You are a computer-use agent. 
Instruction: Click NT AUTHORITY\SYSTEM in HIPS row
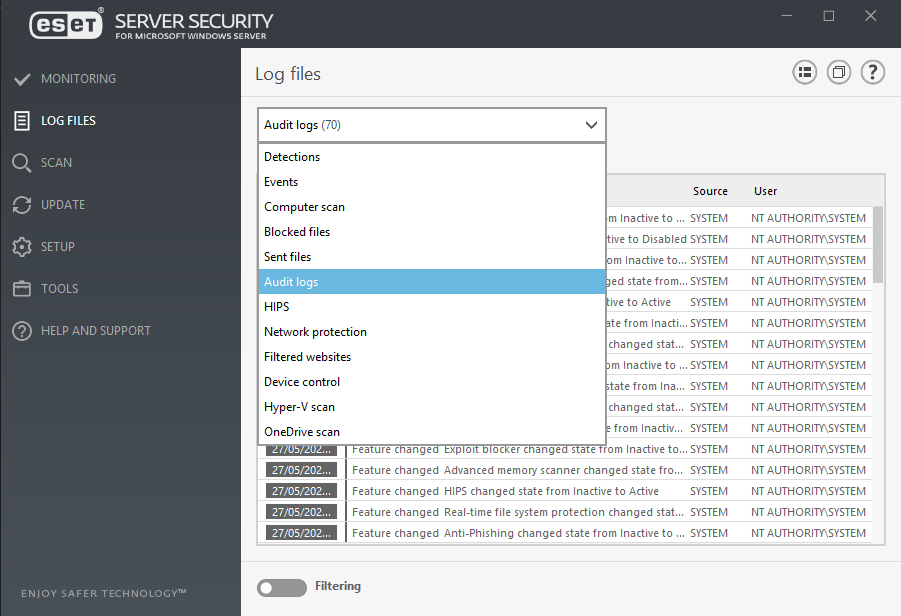808,491
